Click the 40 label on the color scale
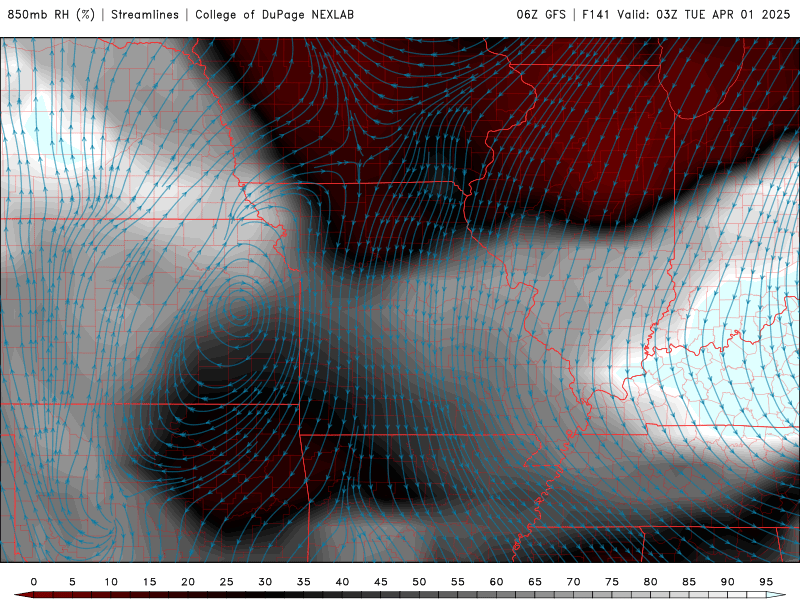The image size is (800, 600). (342, 582)
